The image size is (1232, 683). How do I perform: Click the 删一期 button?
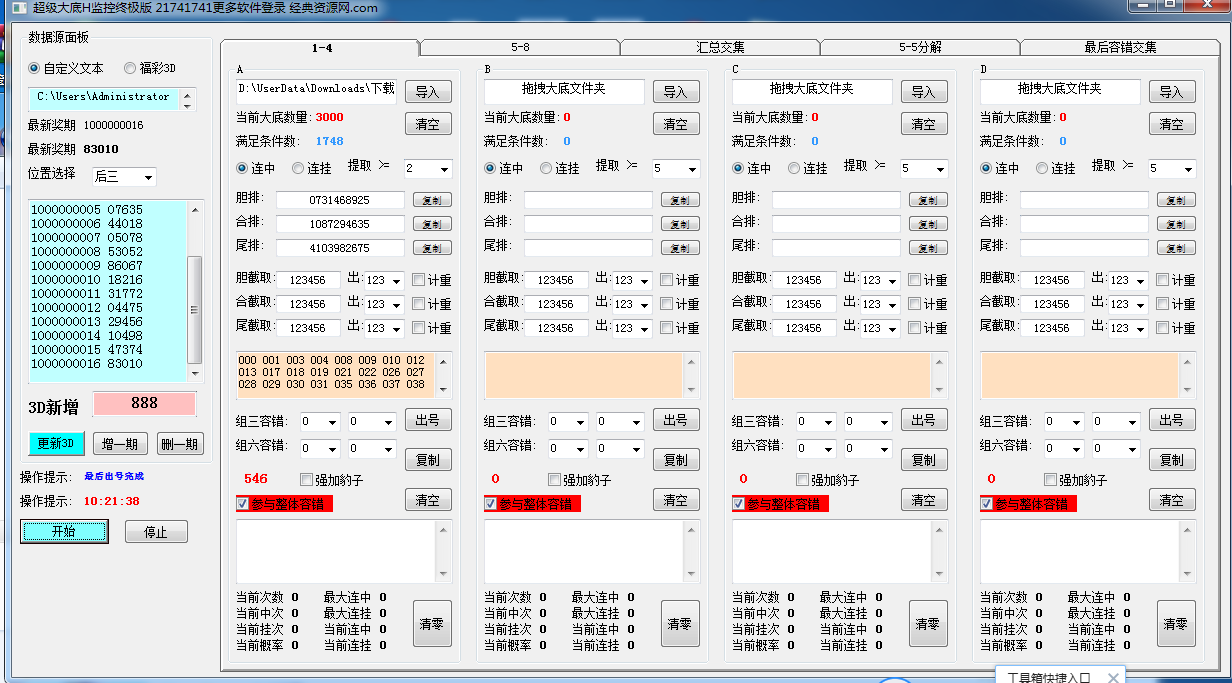coord(180,444)
